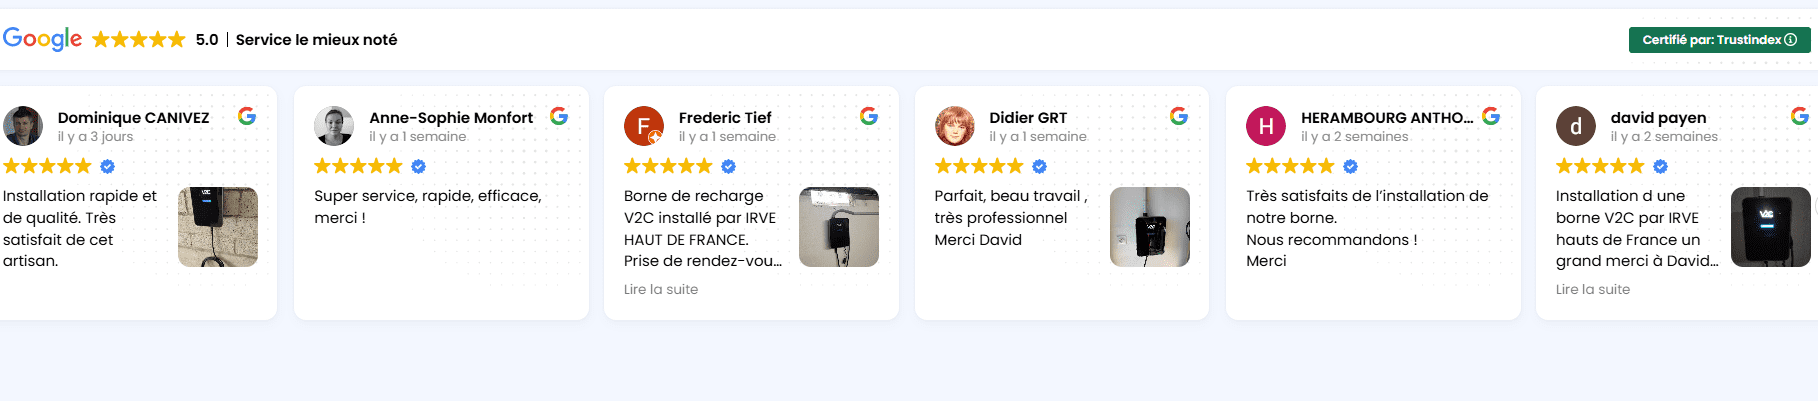Open david payen's V2C charger photo

coord(1770,227)
